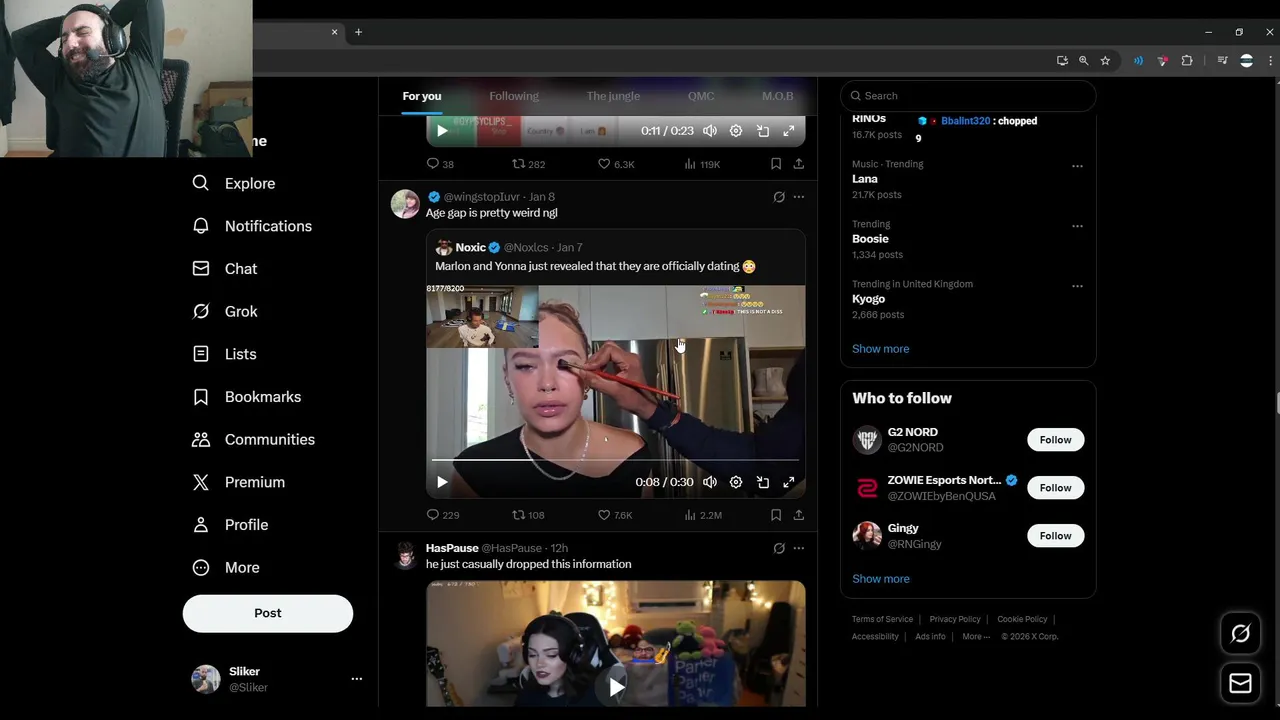Bookmark the post with 119K views
This screenshot has width=1280, height=720.
click(x=776, y=164)
